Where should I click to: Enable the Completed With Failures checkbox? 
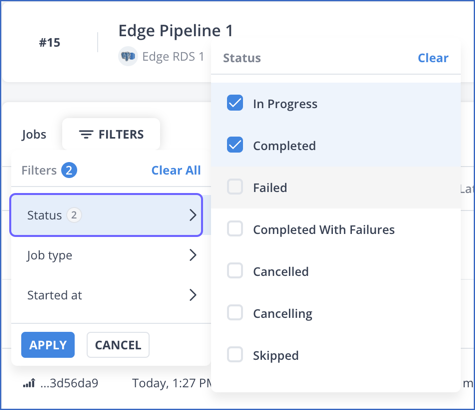click(x=235, y=229)
